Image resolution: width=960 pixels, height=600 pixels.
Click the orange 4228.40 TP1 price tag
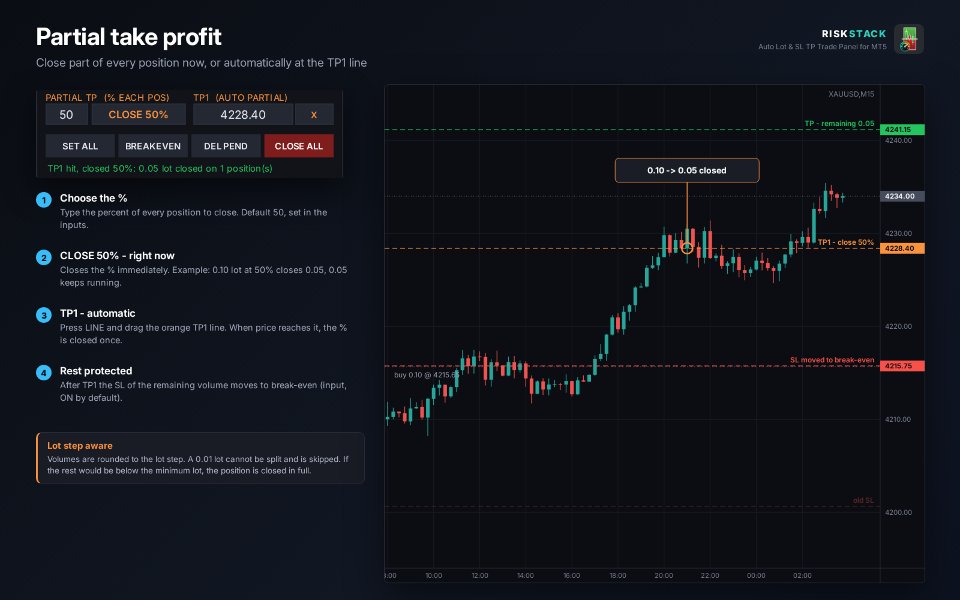(902, 249)
